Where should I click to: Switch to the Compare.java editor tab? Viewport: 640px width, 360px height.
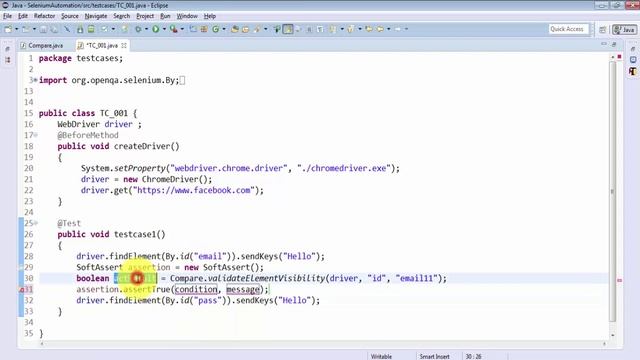[42, 45]
